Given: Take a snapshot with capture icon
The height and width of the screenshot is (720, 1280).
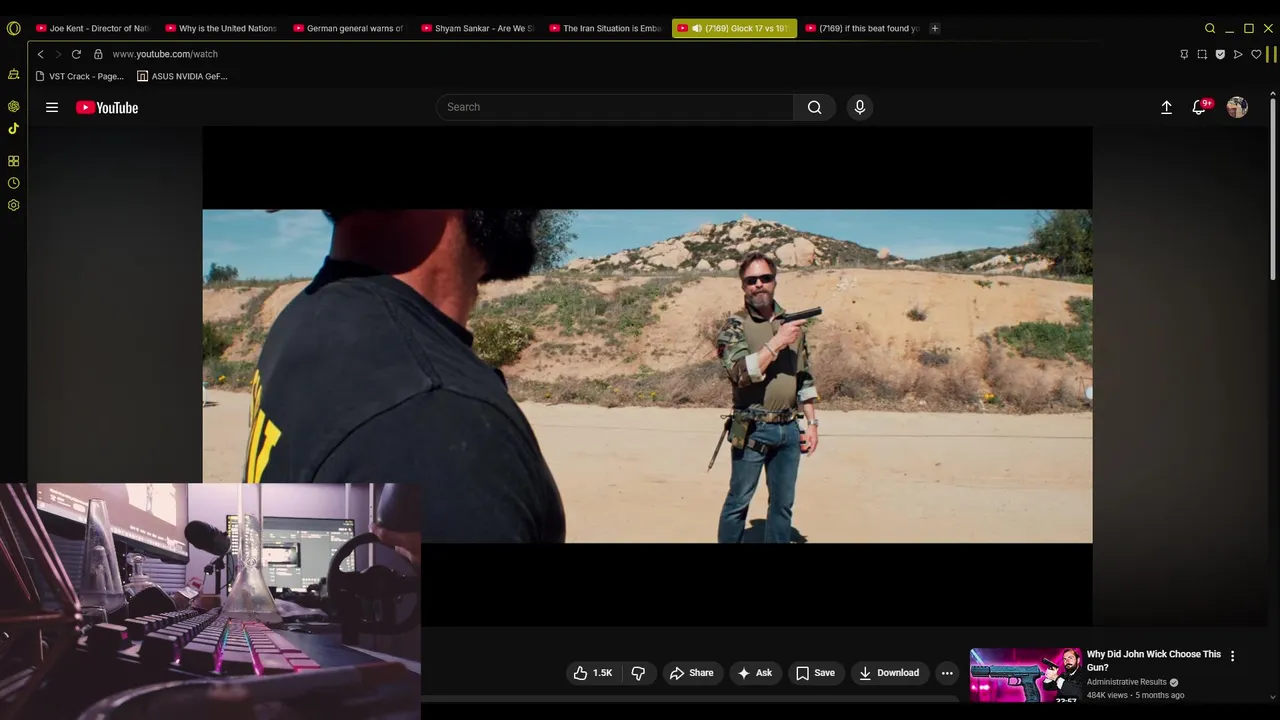Looking at the screenshot, I should [1202, 54].
